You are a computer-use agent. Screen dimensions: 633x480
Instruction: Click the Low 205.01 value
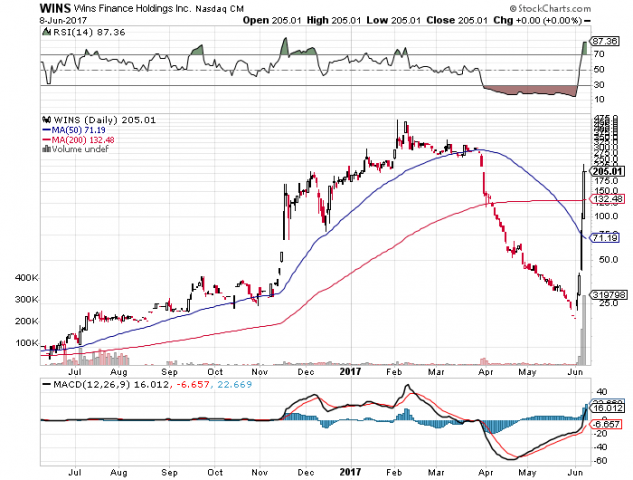[394, 20]
